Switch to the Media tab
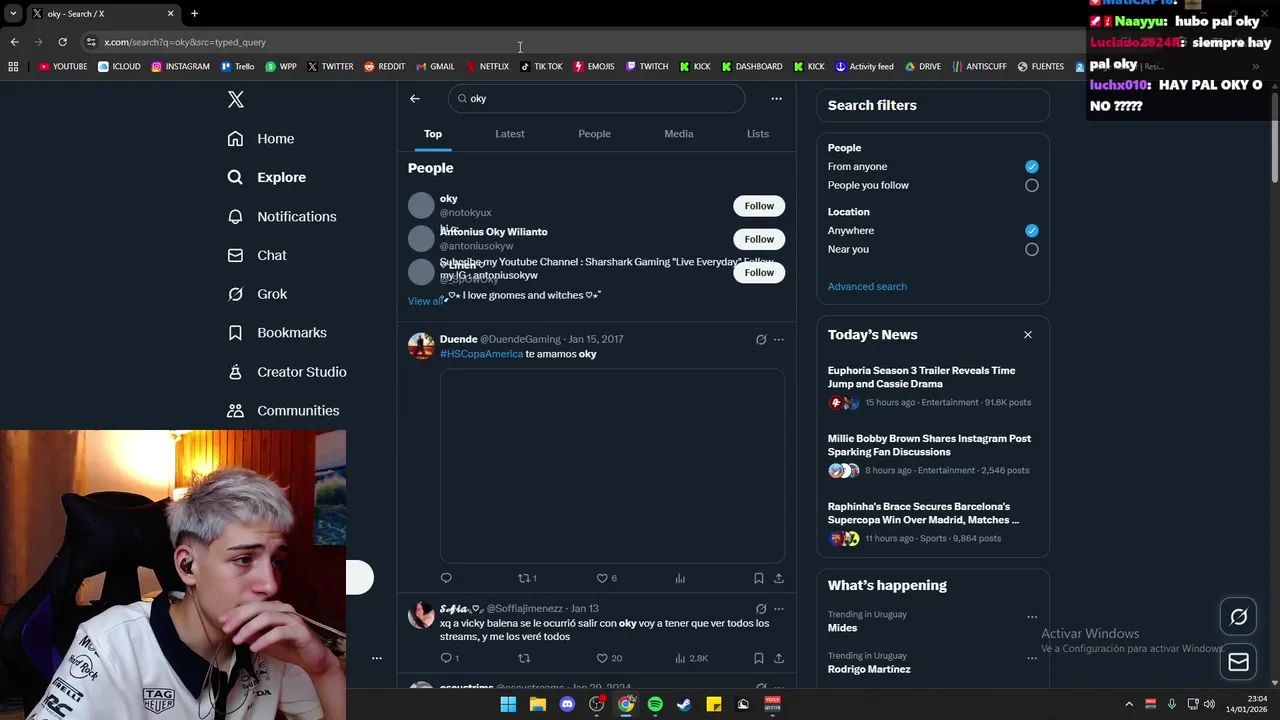1280x720 pixels. point(679,134)
